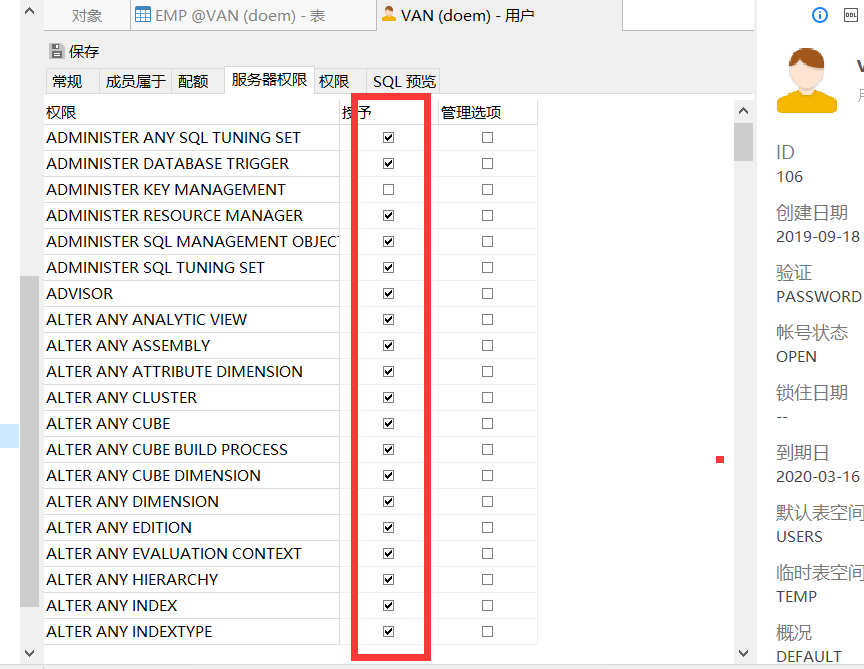Click the left pane scroll down arrow
864x669 pixels.
[x=30, y=654]
